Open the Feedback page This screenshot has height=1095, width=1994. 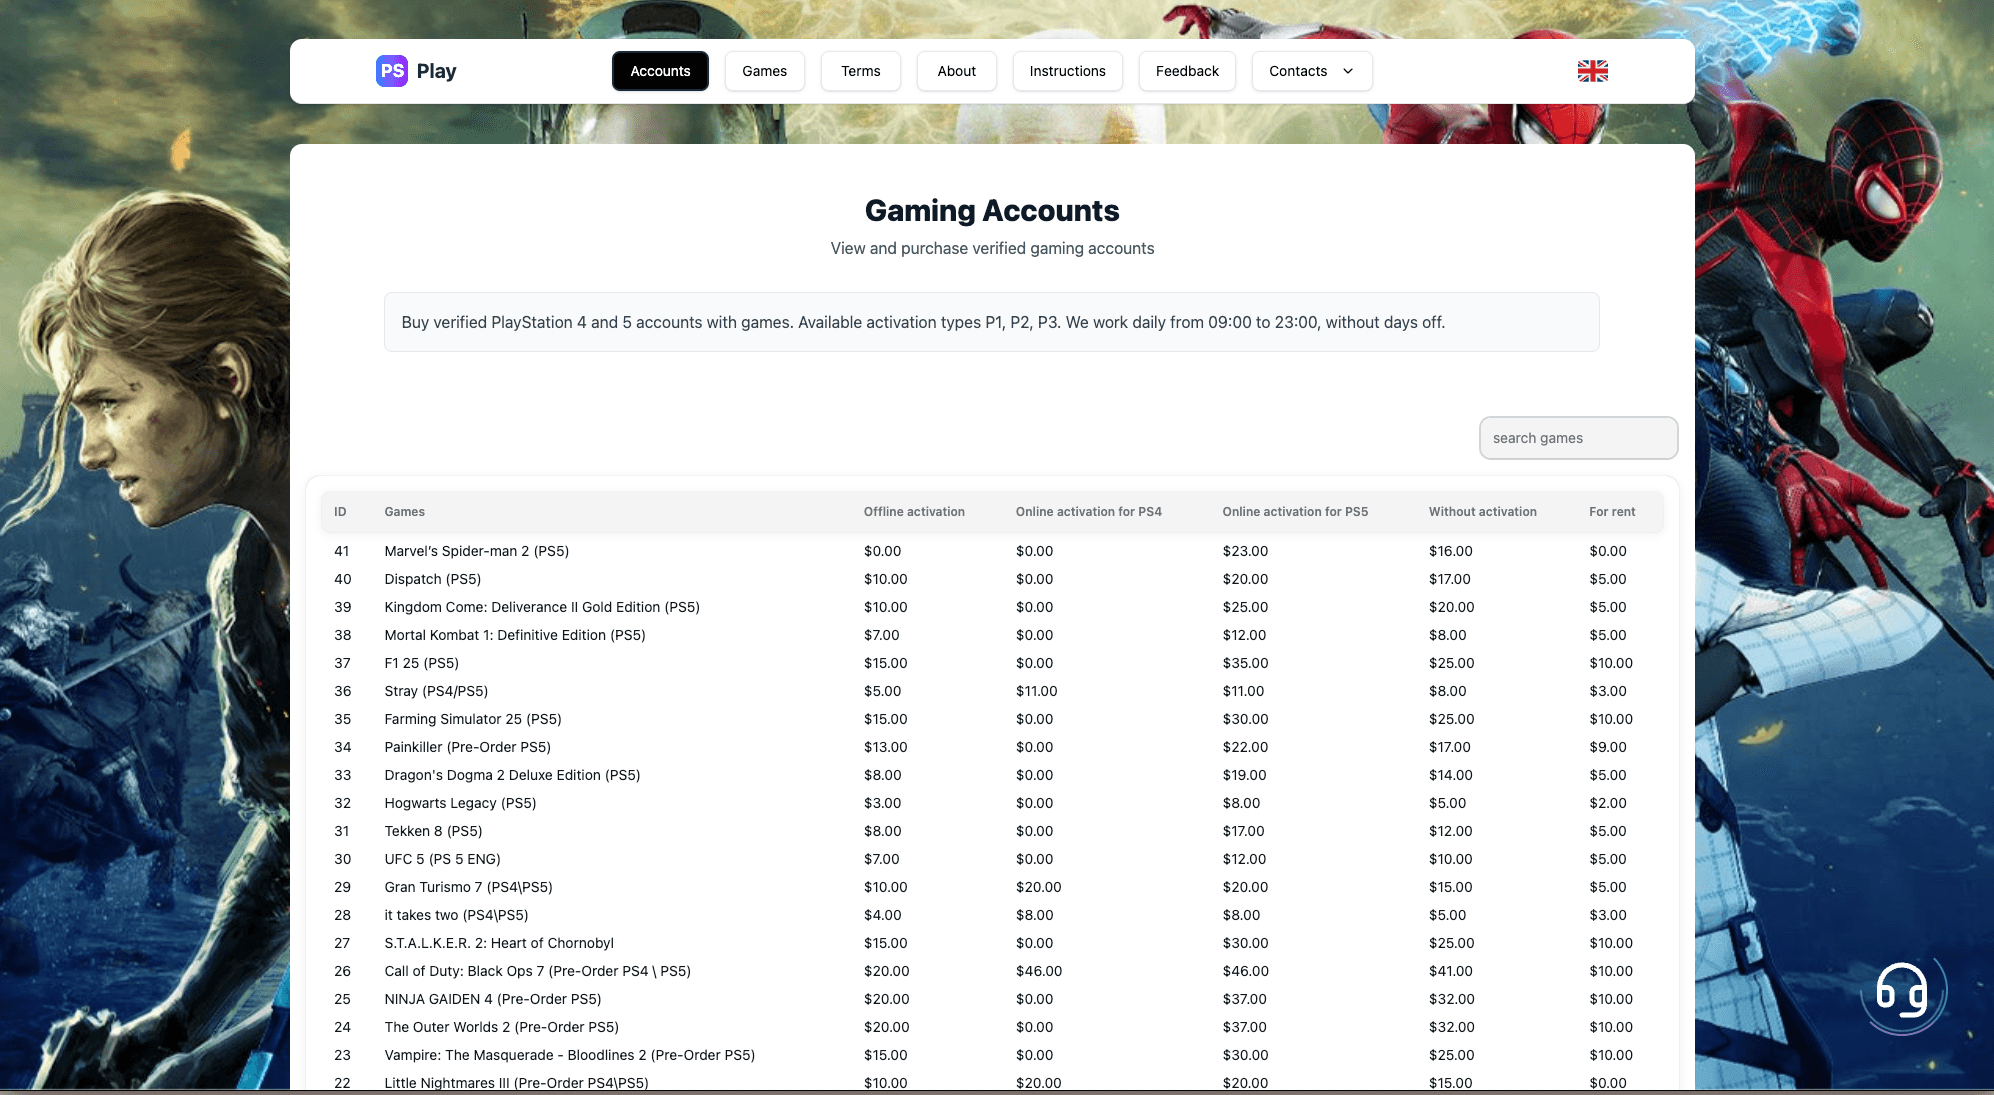[x=1187, y=71]
